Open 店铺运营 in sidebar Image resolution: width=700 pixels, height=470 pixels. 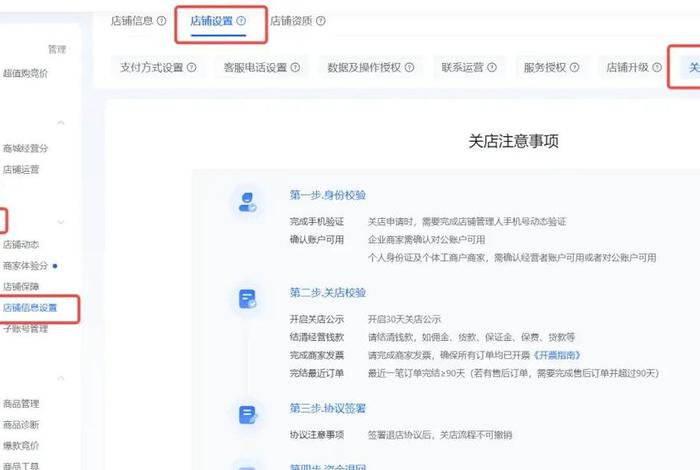21,170
